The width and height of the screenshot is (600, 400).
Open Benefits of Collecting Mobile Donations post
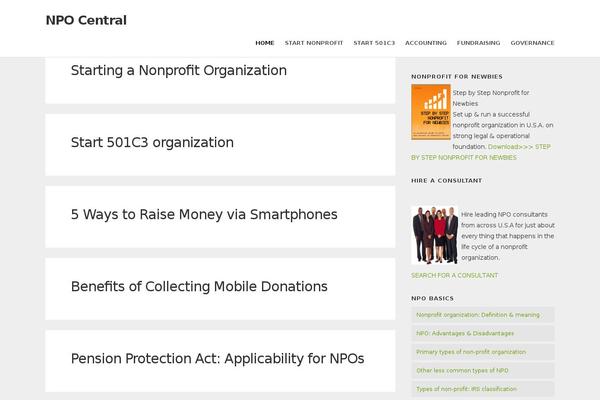(199, 287)
